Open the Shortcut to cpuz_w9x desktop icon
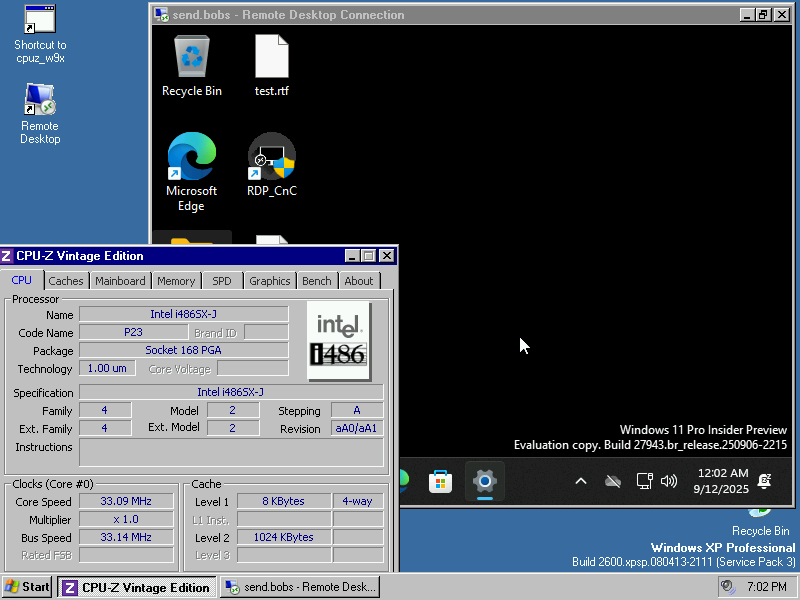The height and width of the screenshot is (600, 800). click(x=40, y=34)
